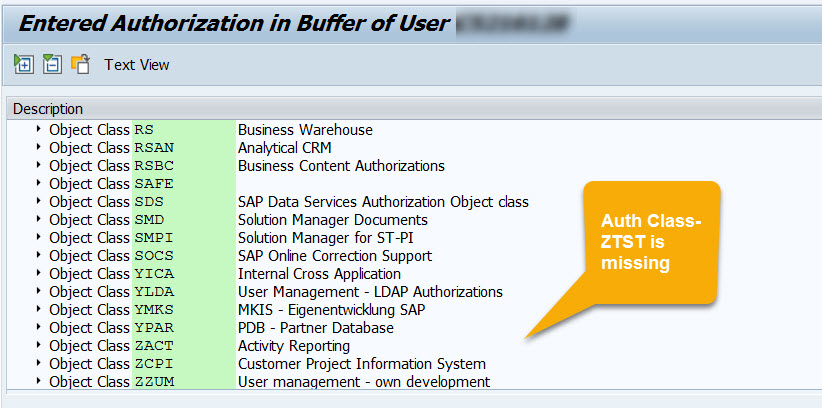Click the Collapse subtree toolbar icon
The height and width of the screenshot is (408, 822).
click(x=52, y=65)
